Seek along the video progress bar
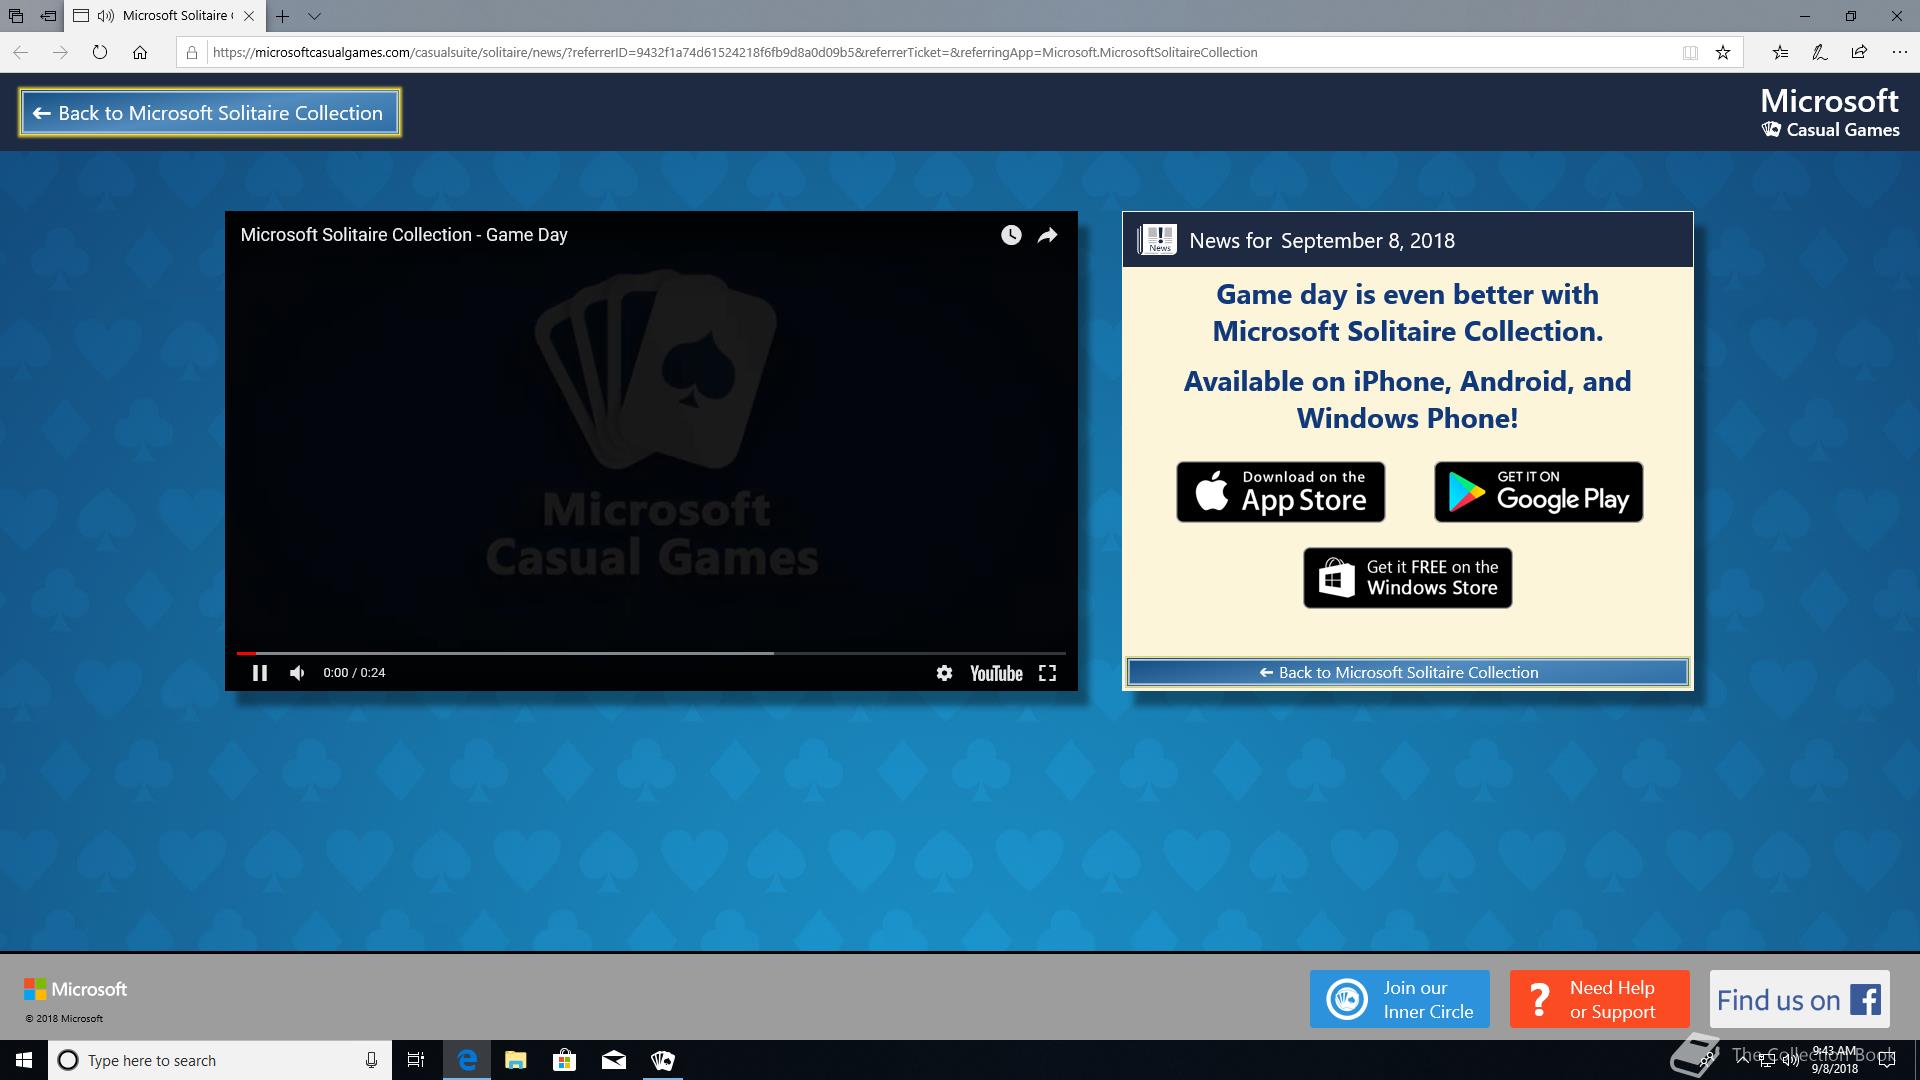The image size is (1920, 1080). 651,653
